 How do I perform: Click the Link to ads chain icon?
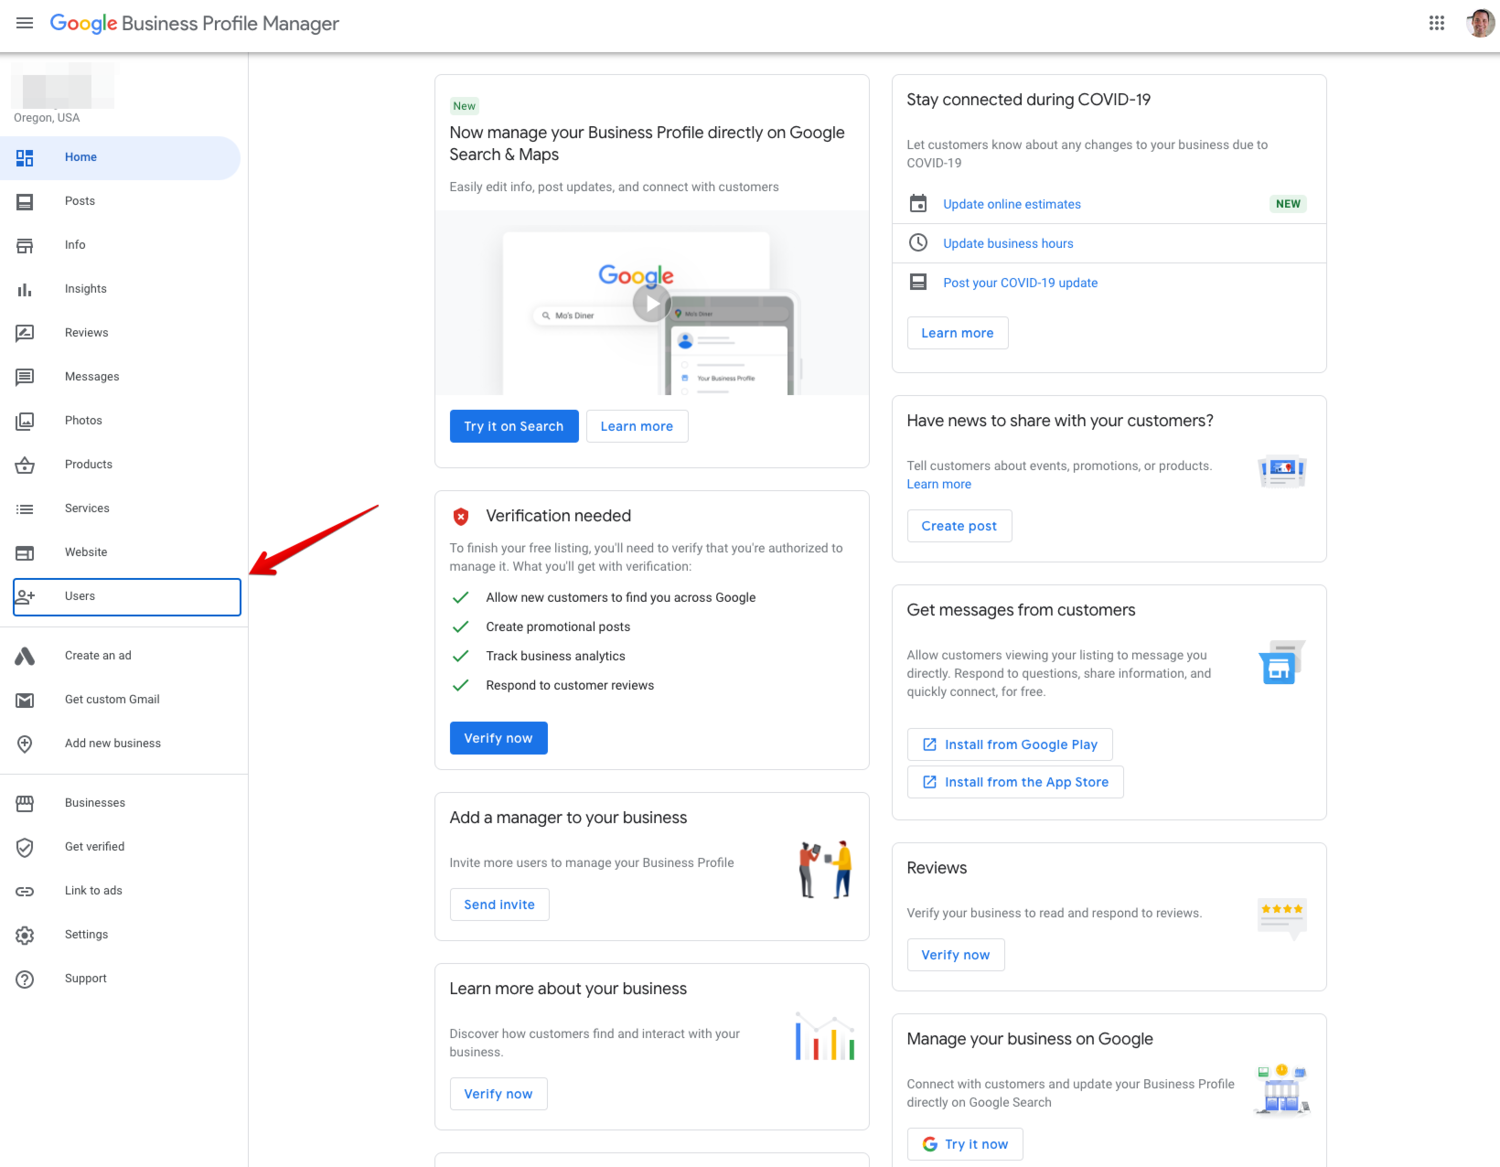(25, 891)
